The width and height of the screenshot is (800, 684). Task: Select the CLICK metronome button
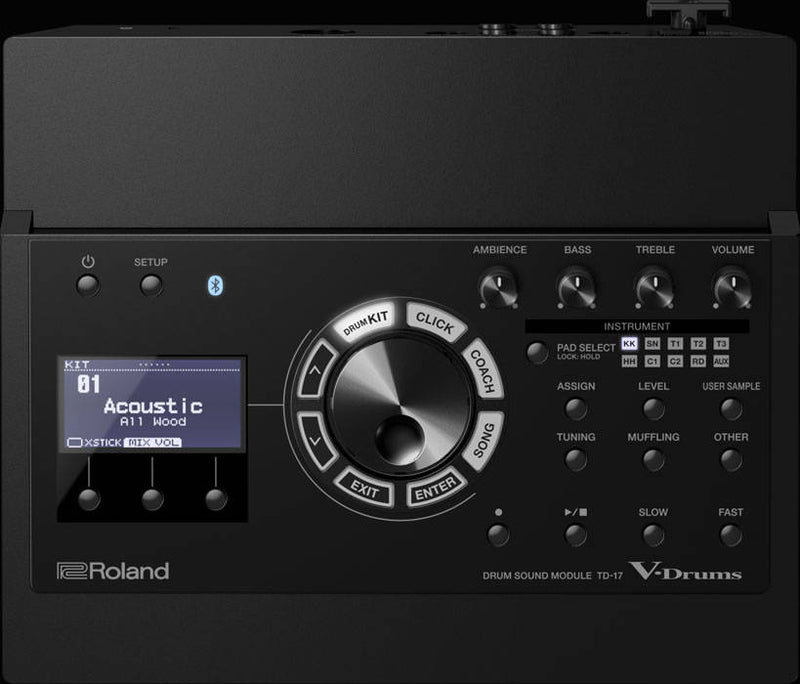[435, 318]
